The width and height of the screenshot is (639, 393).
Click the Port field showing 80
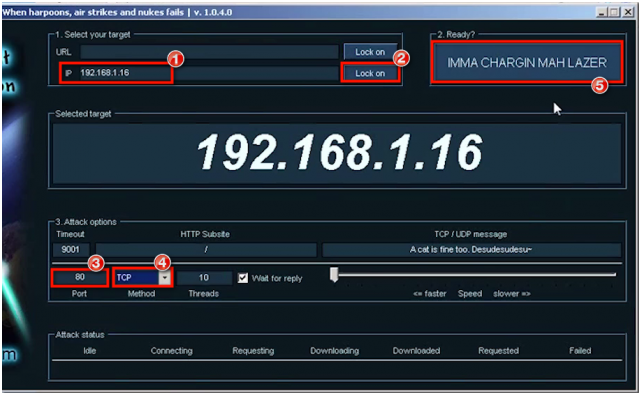pyautogui.click(x=80, y=277)
